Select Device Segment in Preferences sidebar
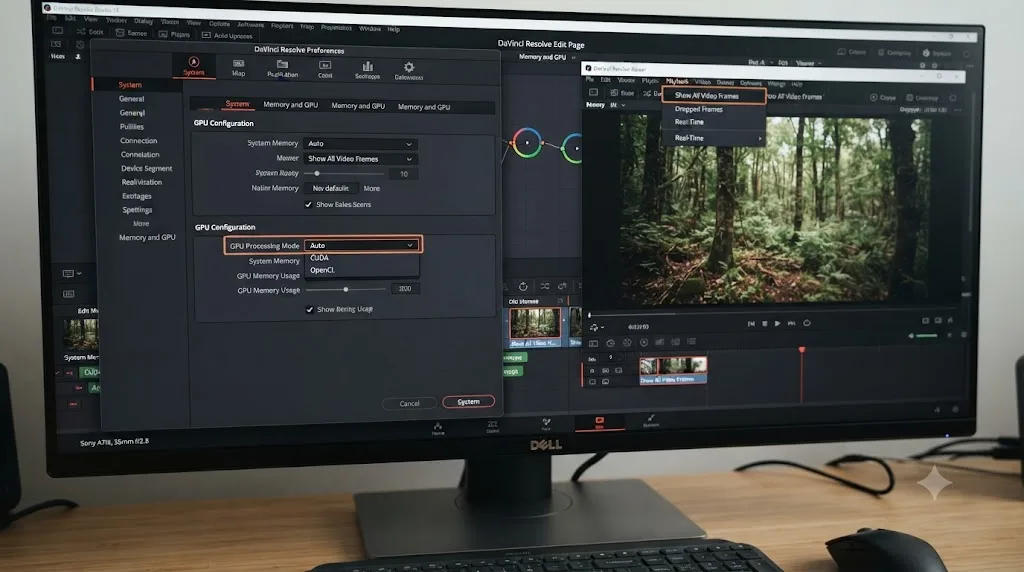Image resolution: width=1024 pixels, height=572 pixels. click(146, 168)
